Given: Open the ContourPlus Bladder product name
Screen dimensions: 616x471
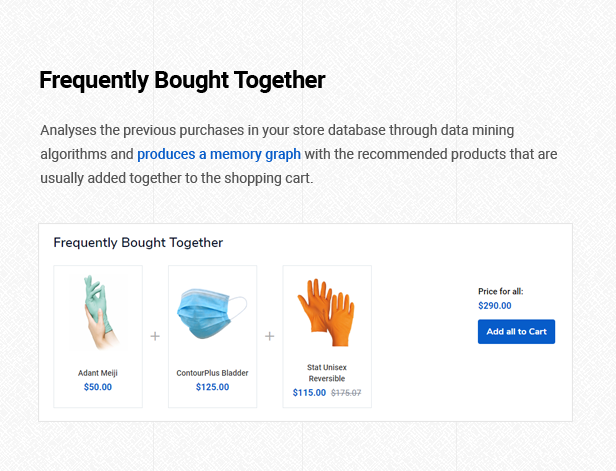Looking at the screenshot, I should (x=212, y=373).
